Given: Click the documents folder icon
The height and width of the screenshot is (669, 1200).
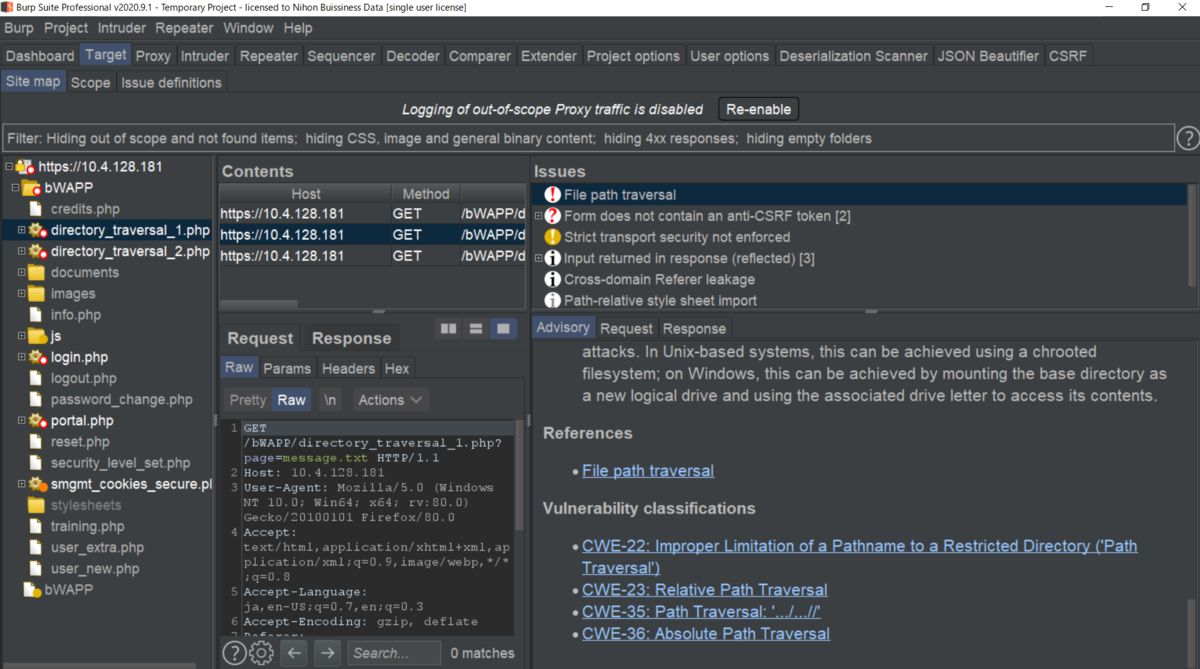Looking at the screenshot, I should click(36, 272).
